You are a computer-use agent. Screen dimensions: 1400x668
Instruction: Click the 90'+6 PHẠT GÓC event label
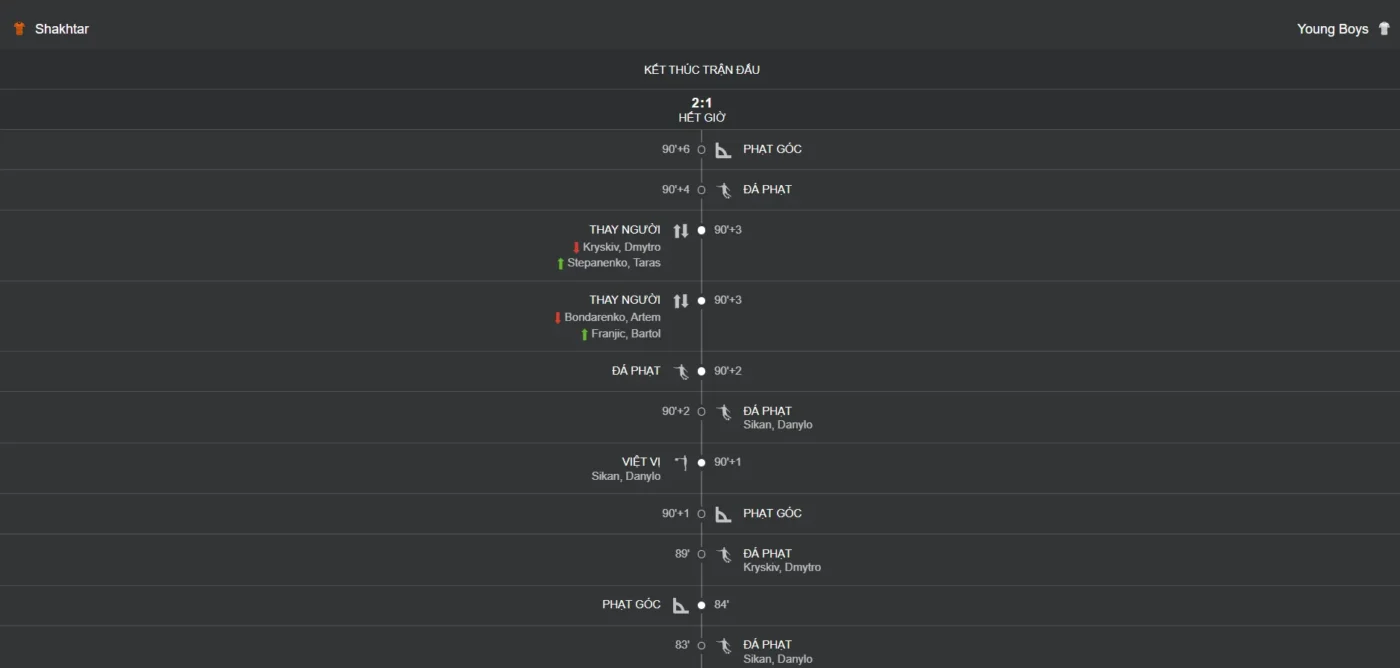772,149
